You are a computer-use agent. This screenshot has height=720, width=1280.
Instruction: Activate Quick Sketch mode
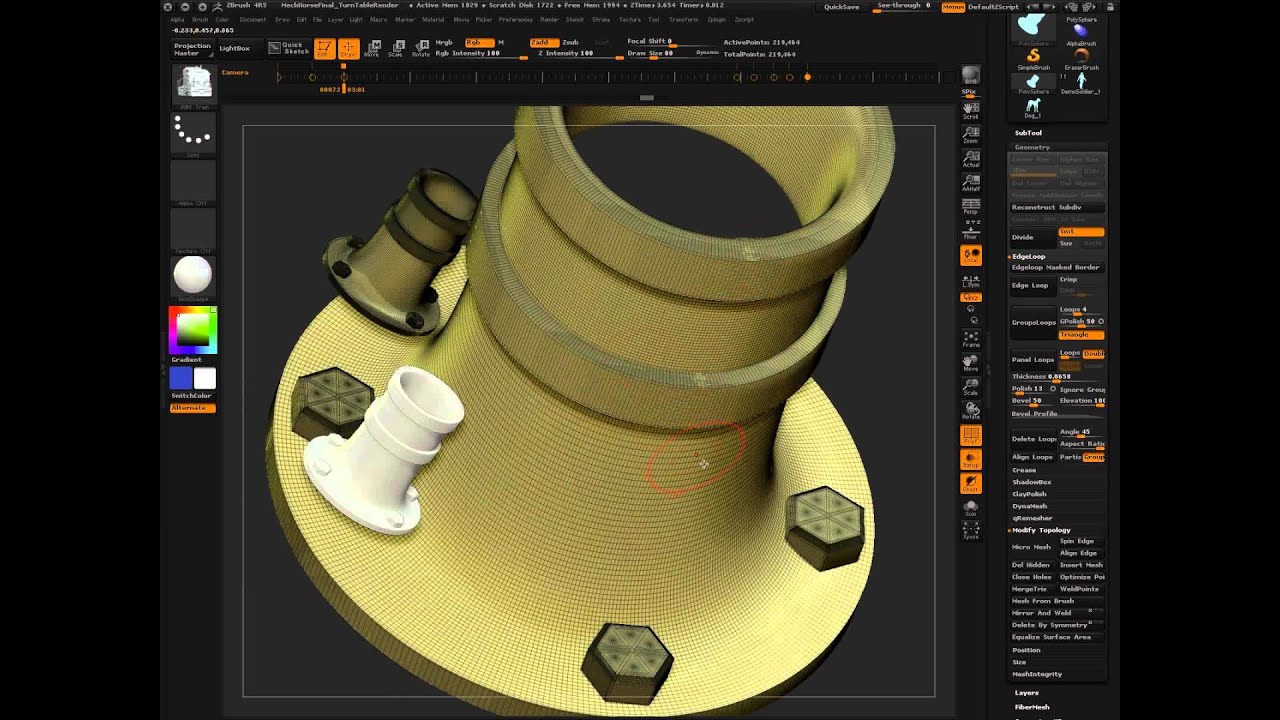(287, 47)
